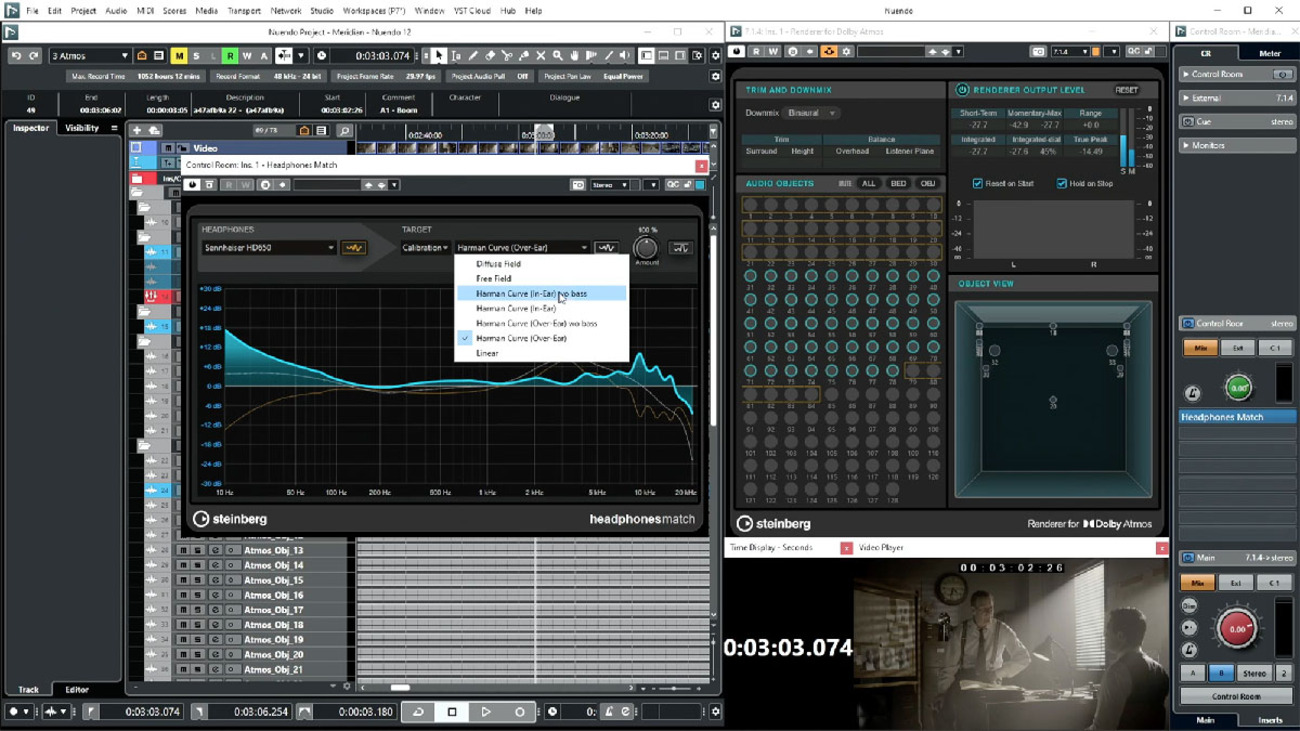Open the Sennheiser HD650 headphones dropdown
The width and height of the screenshot is (1300, 731).
coord(268,248)
